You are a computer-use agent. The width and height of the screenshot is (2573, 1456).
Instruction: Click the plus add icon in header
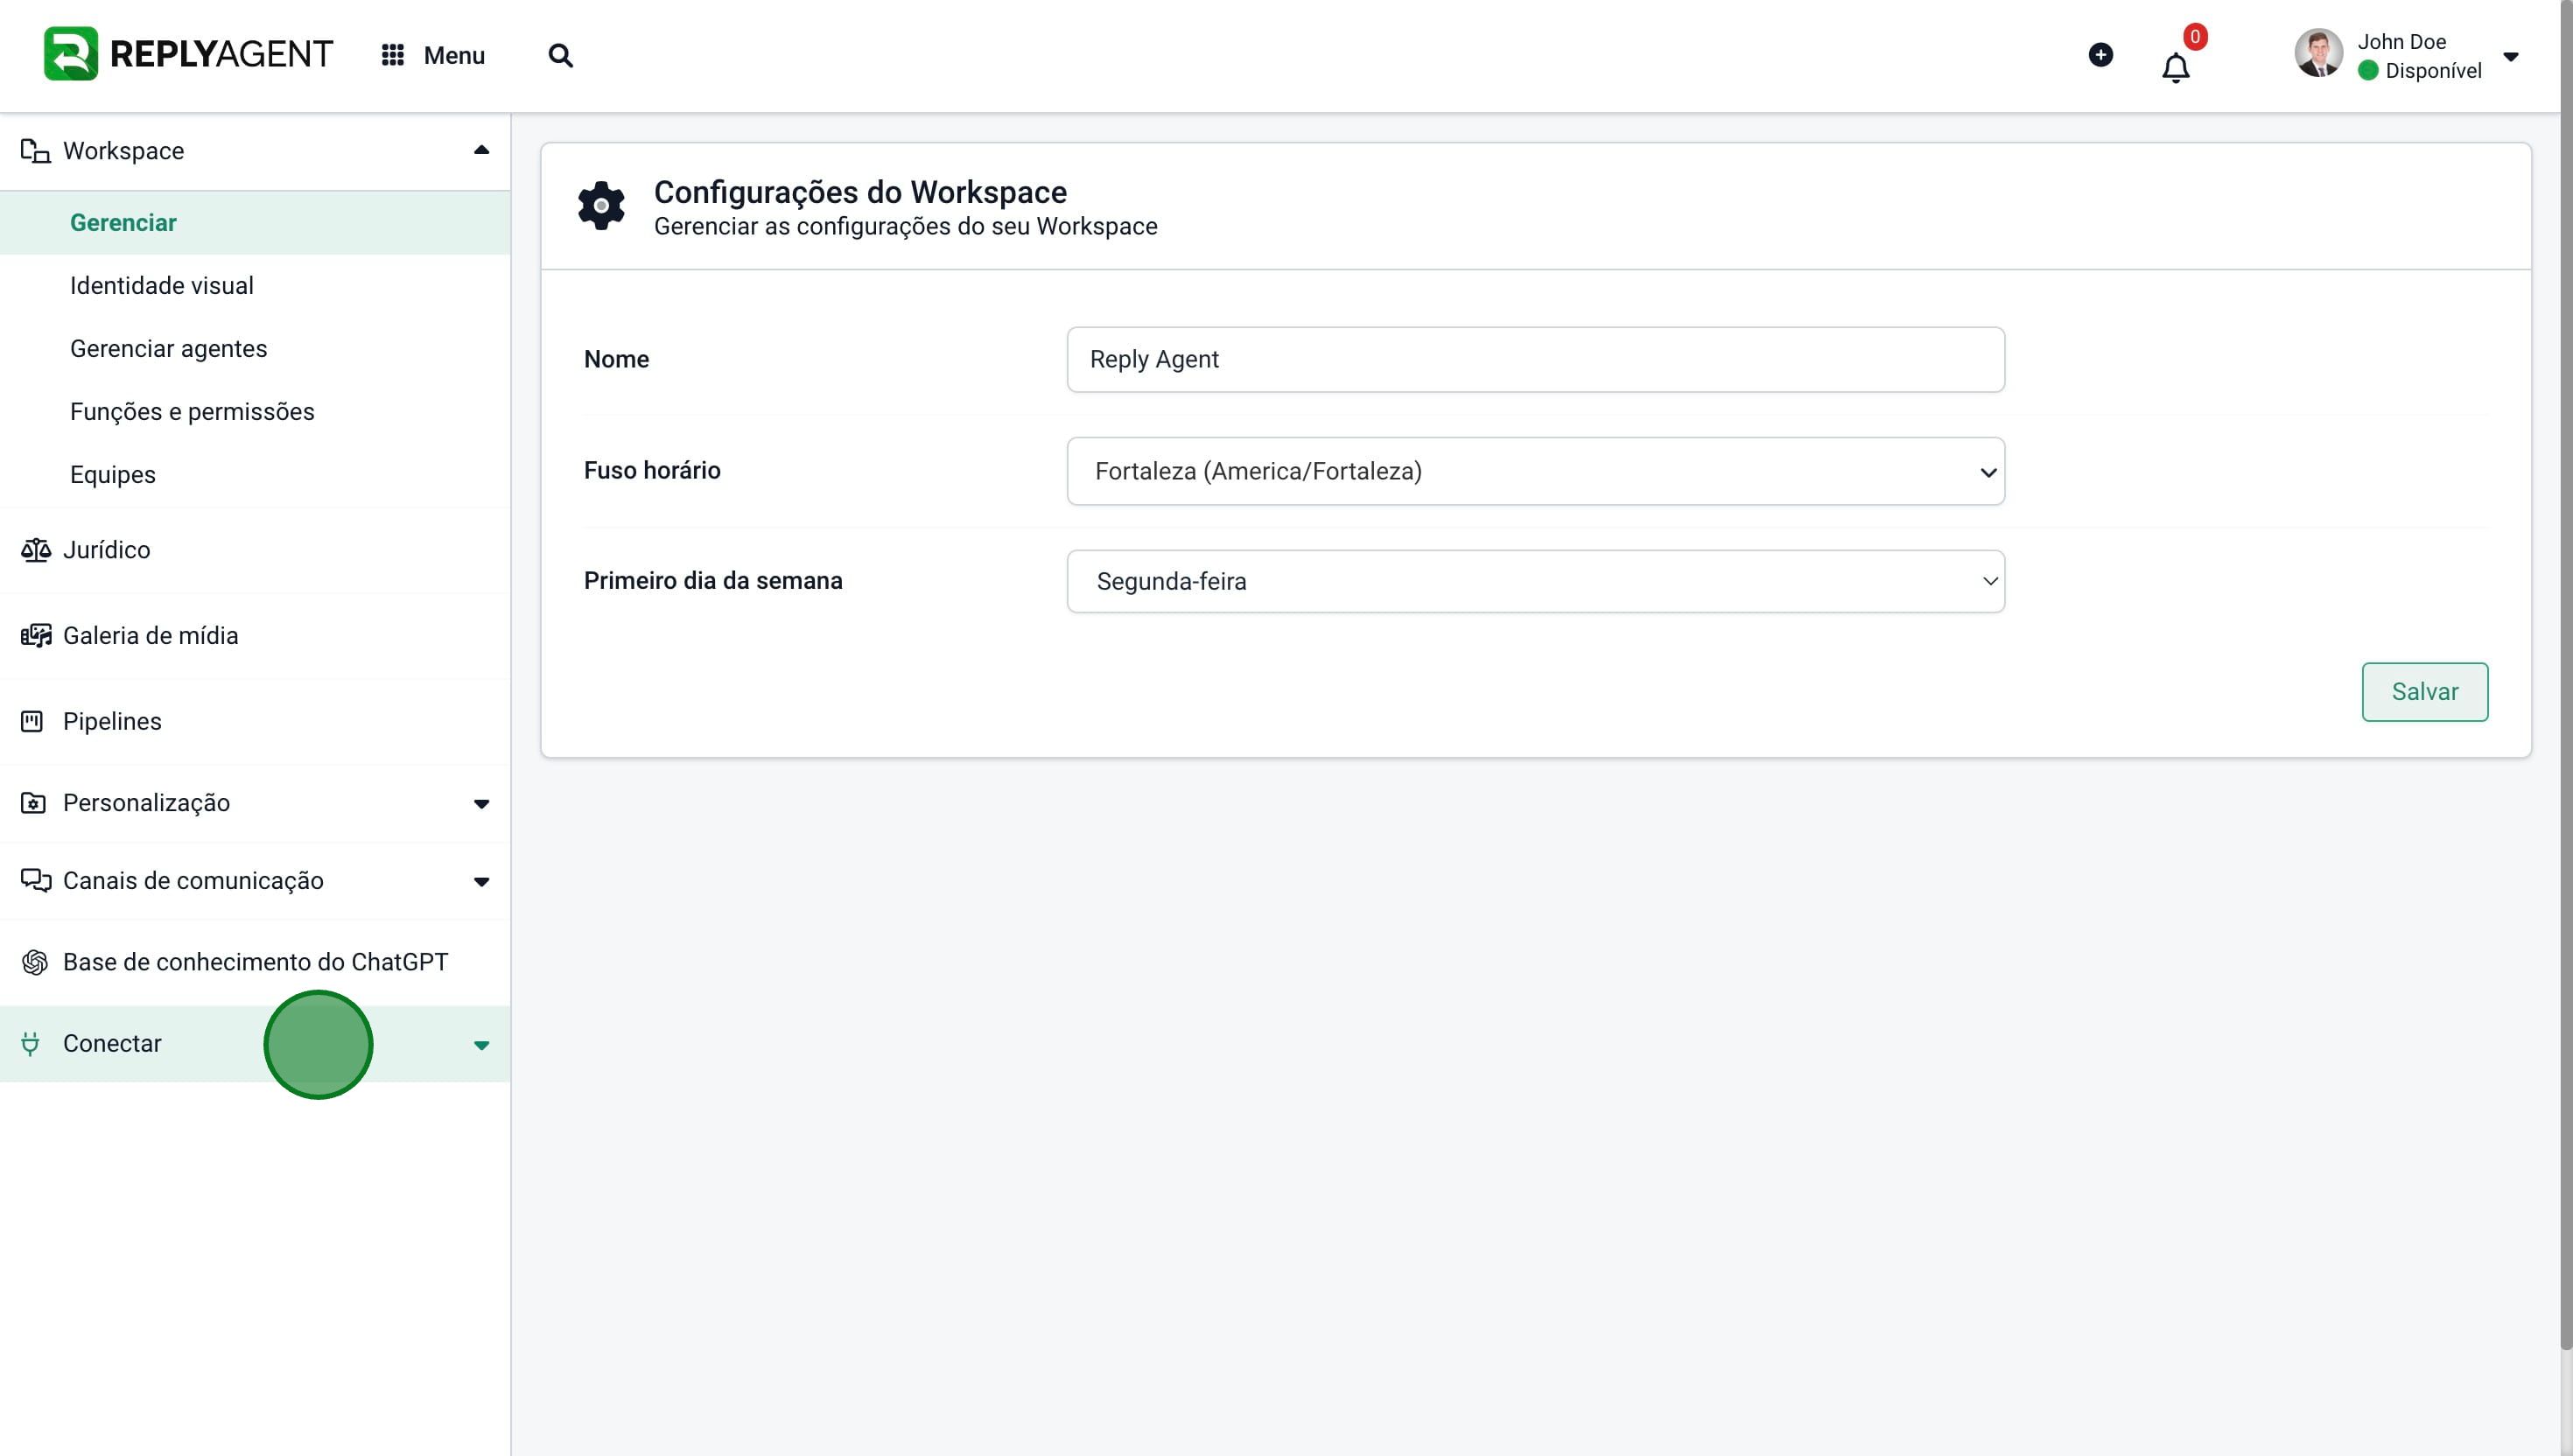[x=2101, y=55]
